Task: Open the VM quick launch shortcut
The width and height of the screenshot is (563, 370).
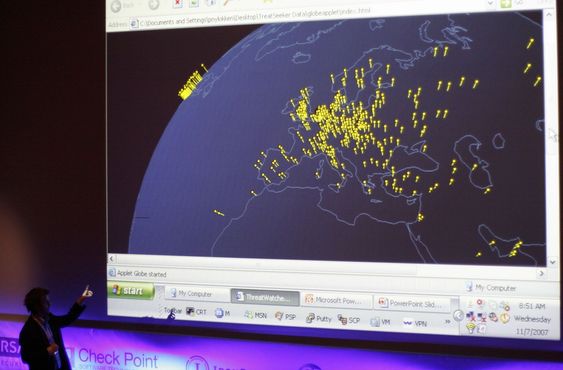Action: pyautogui.click(x=380, y=322)
